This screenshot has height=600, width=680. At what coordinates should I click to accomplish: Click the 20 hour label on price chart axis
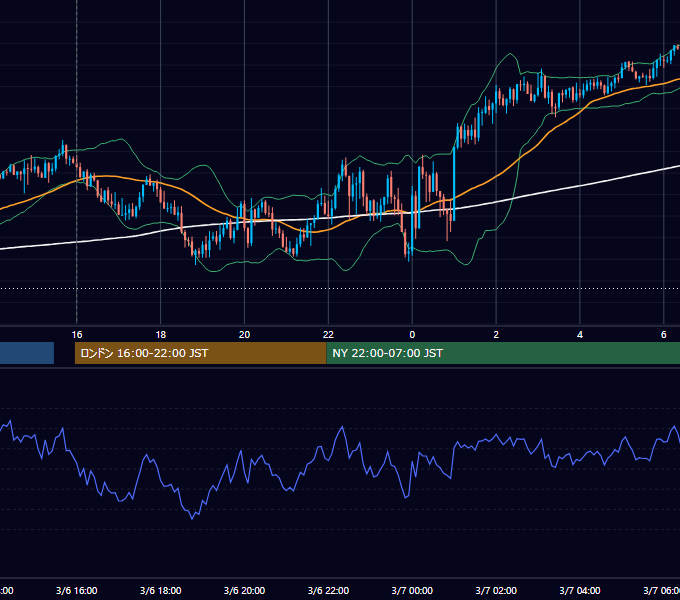pos(245,334)
